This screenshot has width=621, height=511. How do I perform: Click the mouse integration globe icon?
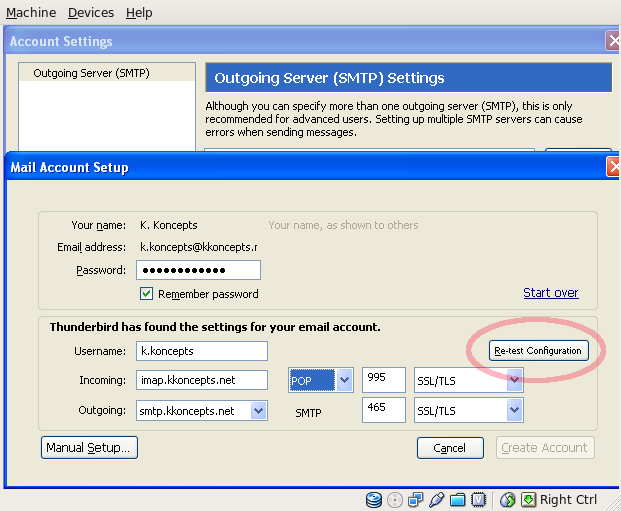508,500
